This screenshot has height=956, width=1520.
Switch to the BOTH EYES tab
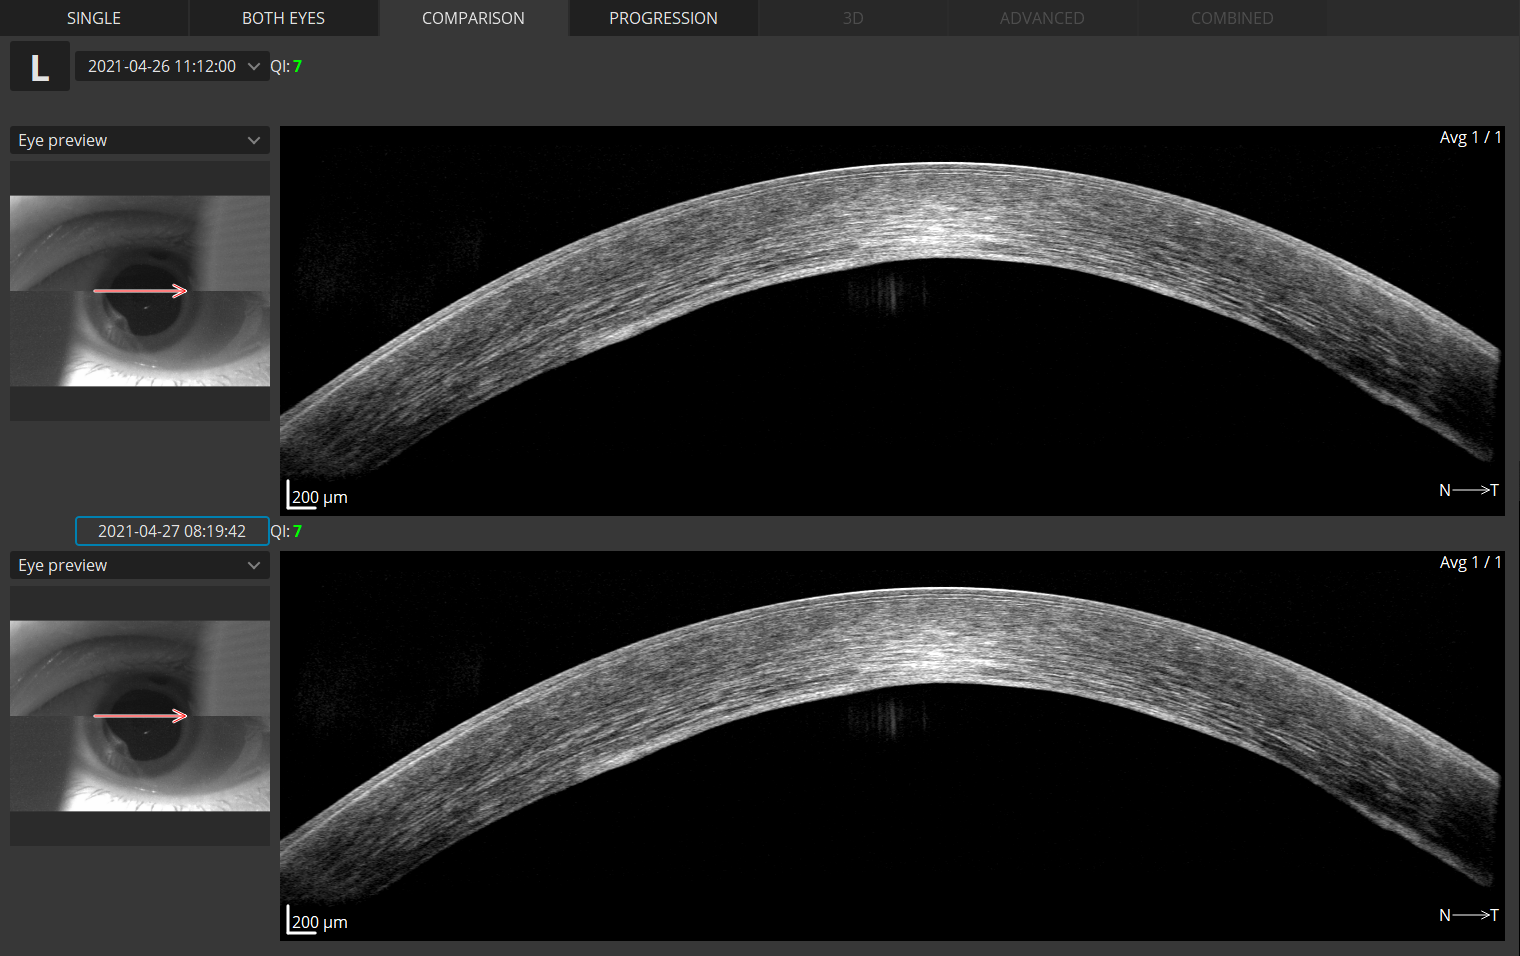[x=283, y=17]
